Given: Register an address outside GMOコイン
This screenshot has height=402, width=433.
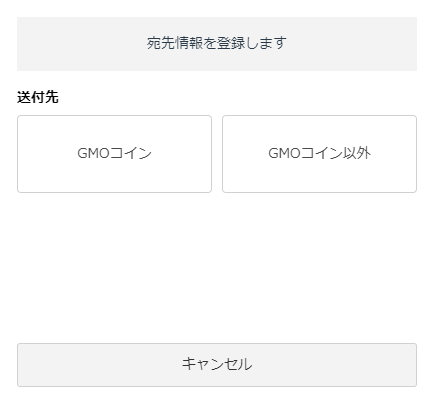Looking at the screenshot, I should (319, 154).
